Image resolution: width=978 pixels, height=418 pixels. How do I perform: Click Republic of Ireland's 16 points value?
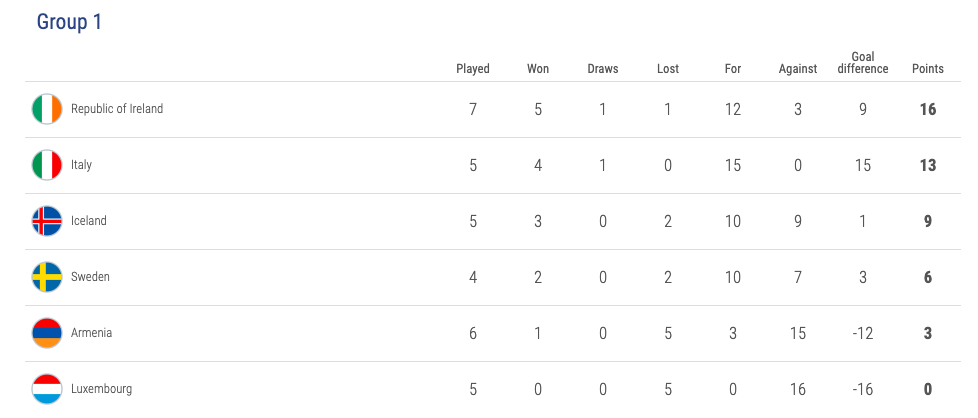coord(927,109)
